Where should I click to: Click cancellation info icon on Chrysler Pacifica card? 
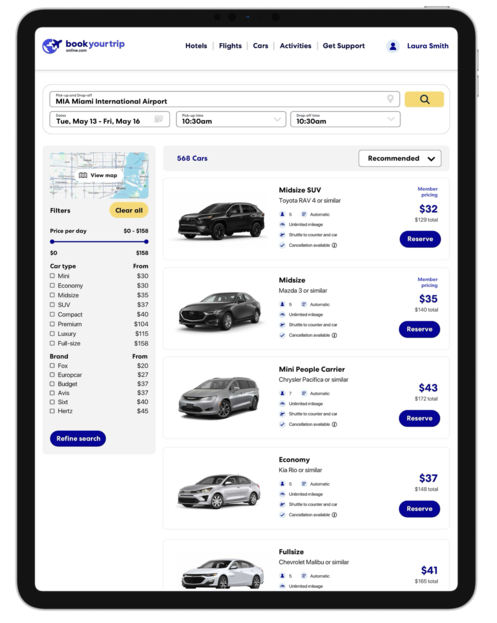point(335,424)
